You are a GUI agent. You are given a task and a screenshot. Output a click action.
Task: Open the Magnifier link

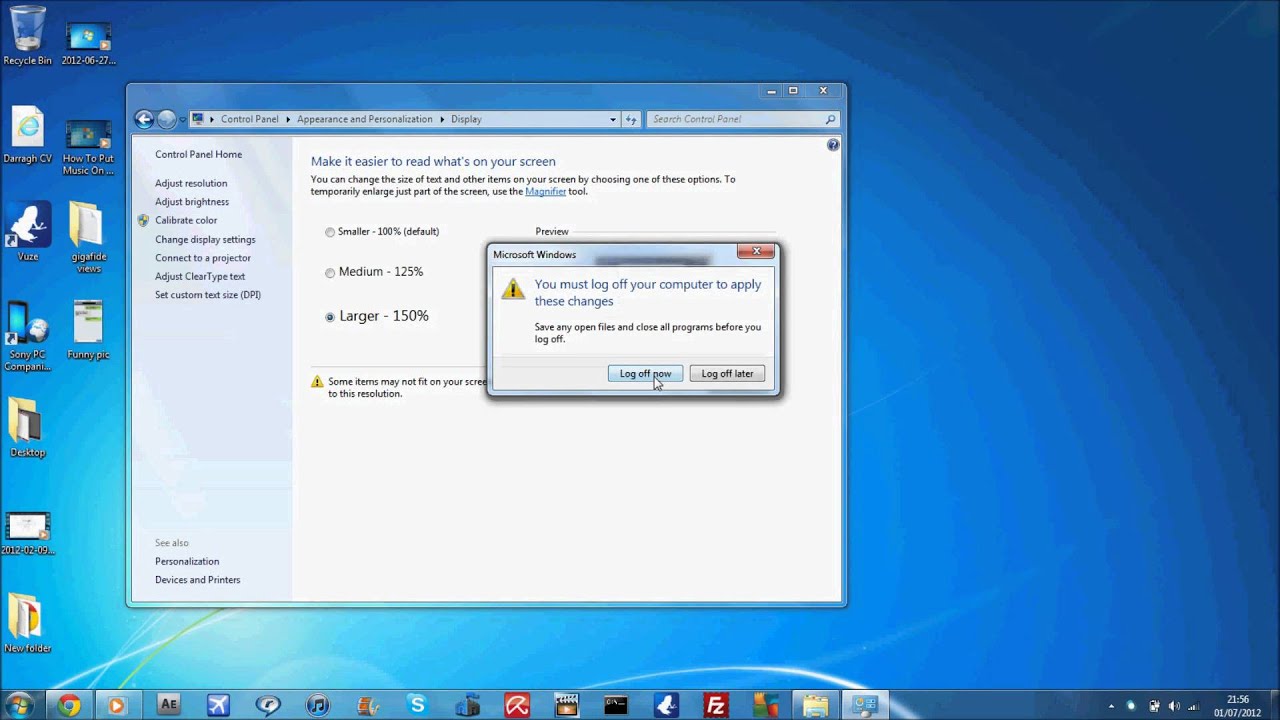[x=545, y=191]
